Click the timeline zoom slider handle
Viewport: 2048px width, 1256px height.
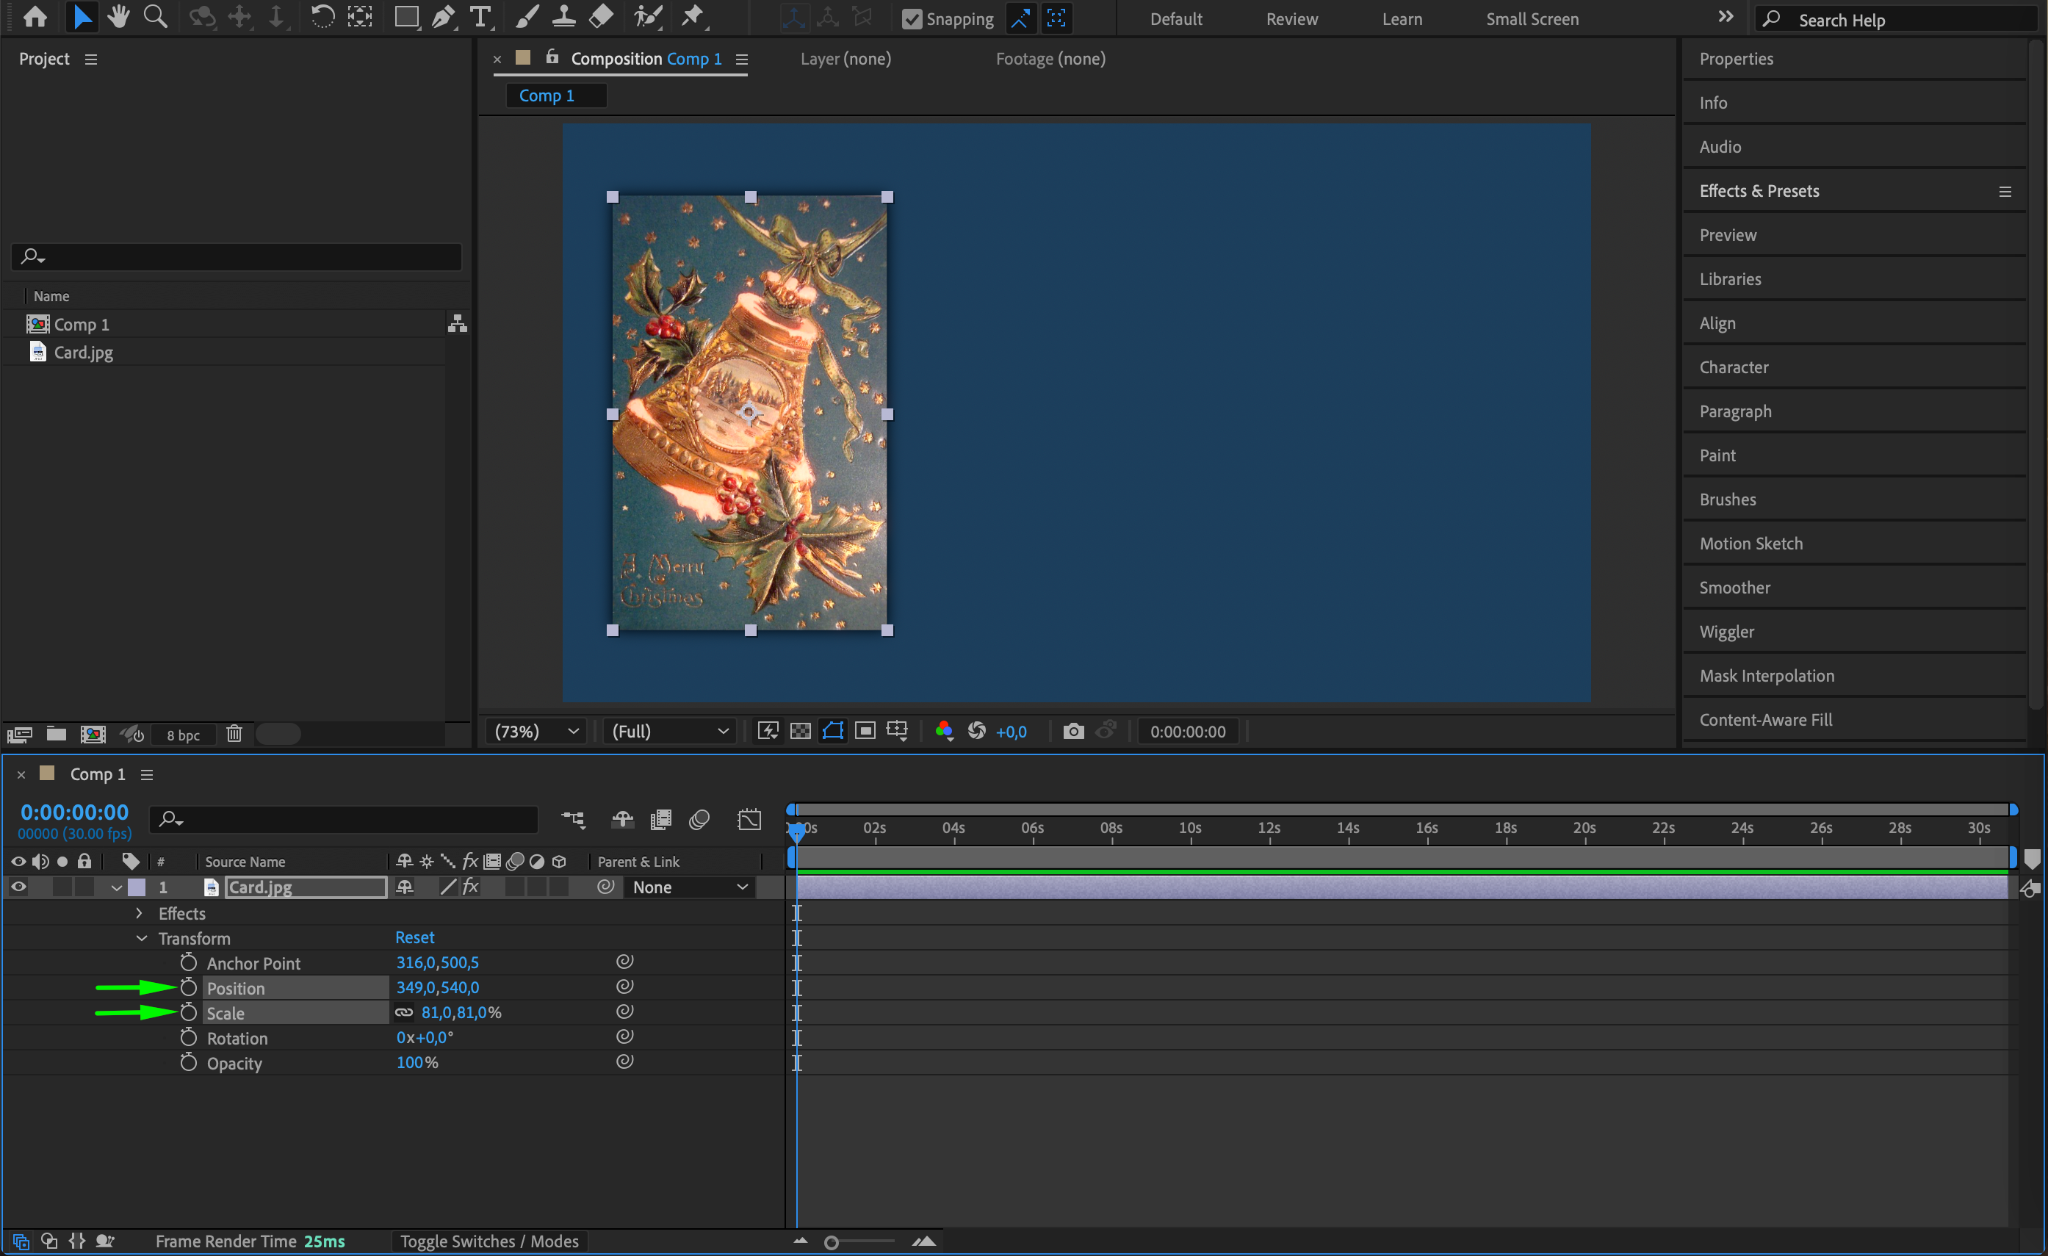click(x=831, y=1242)
